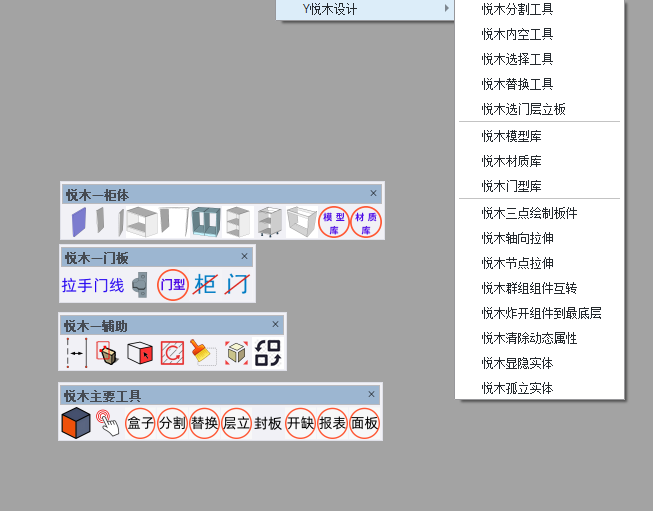Click the swap arrows icon in 辅助 toolbar
Image resolution: width=653 pixels, height=511 pixels.
(x=268, y=353)
